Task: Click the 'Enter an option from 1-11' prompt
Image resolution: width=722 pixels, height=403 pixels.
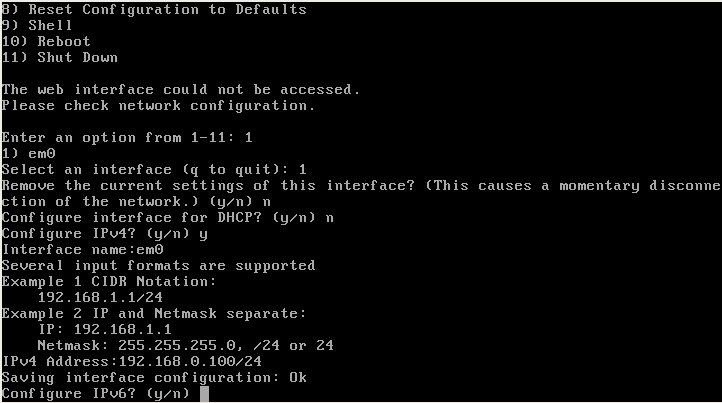Action: pos(118,137)
